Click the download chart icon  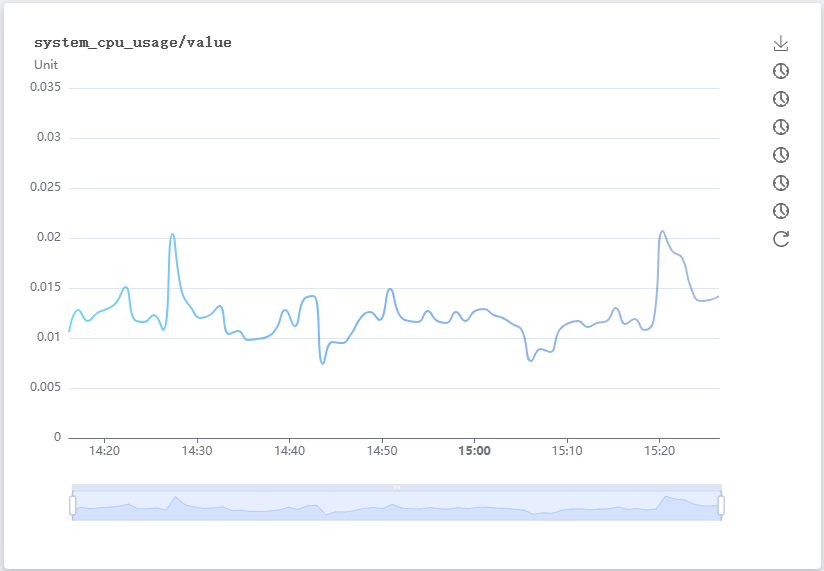point(782,43)
